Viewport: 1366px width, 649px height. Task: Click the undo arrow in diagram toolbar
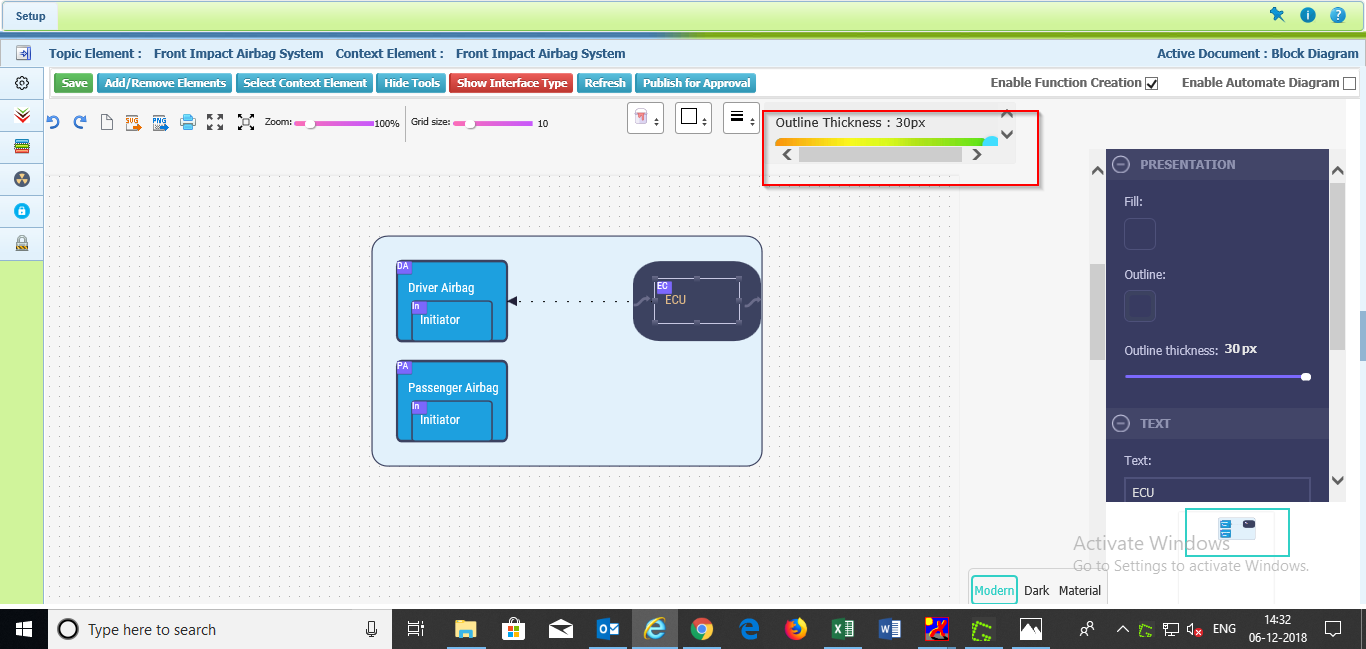click(x=53, y=122)
